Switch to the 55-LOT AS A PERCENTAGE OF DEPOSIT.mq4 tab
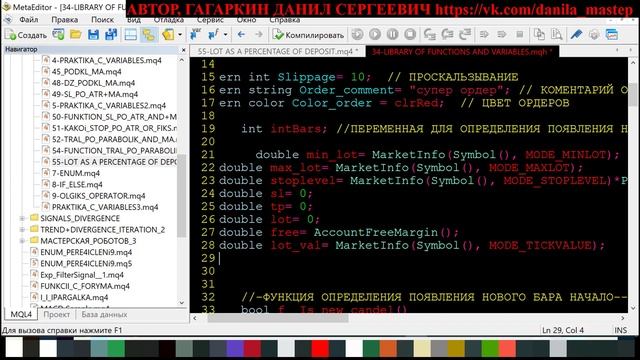This screenshot has width=640, height=360. 278,51
